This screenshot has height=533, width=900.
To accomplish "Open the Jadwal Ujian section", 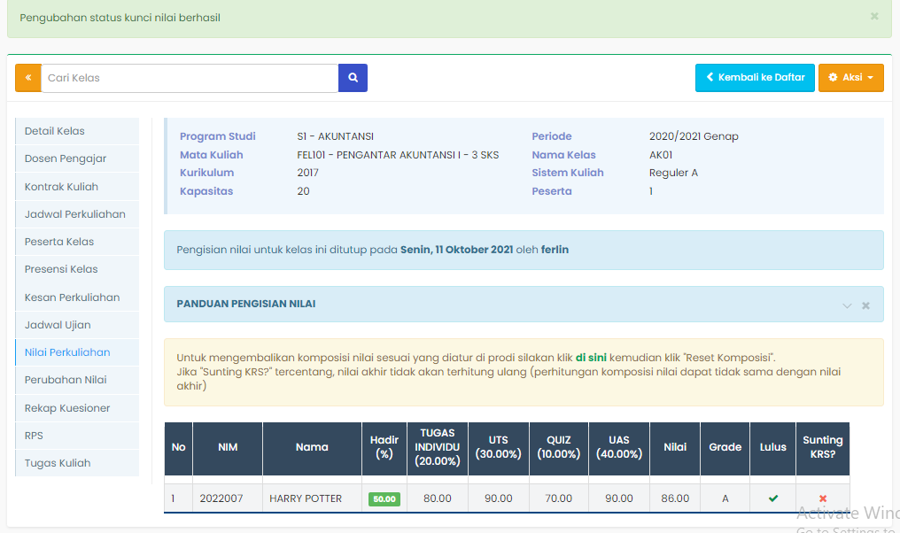I will [58, 325].
